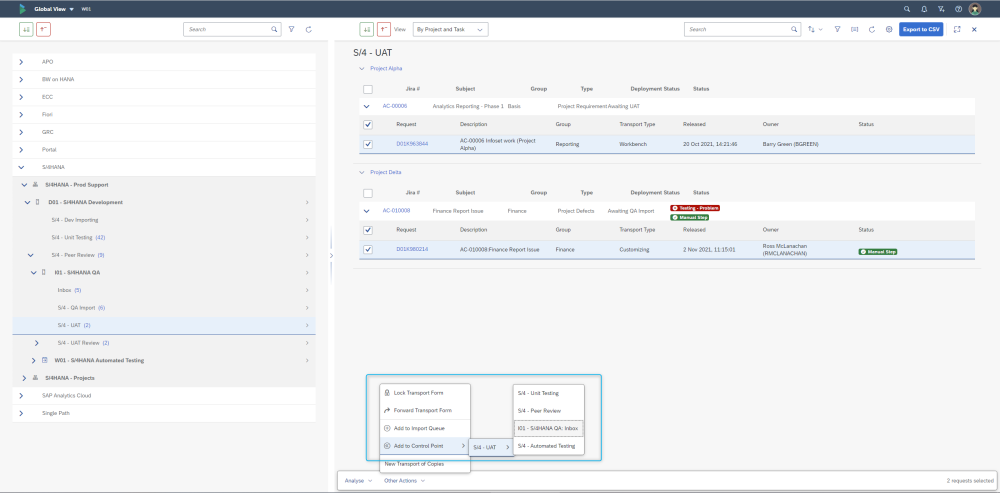Click the Export to CSV button
Image resolution: width=1000 pixels, height=493 pixels.
pos(920,30)
